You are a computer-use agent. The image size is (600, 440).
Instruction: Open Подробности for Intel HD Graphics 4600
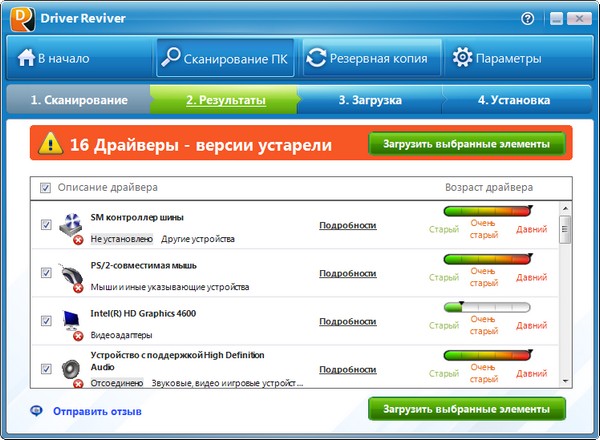coord(347,321)
